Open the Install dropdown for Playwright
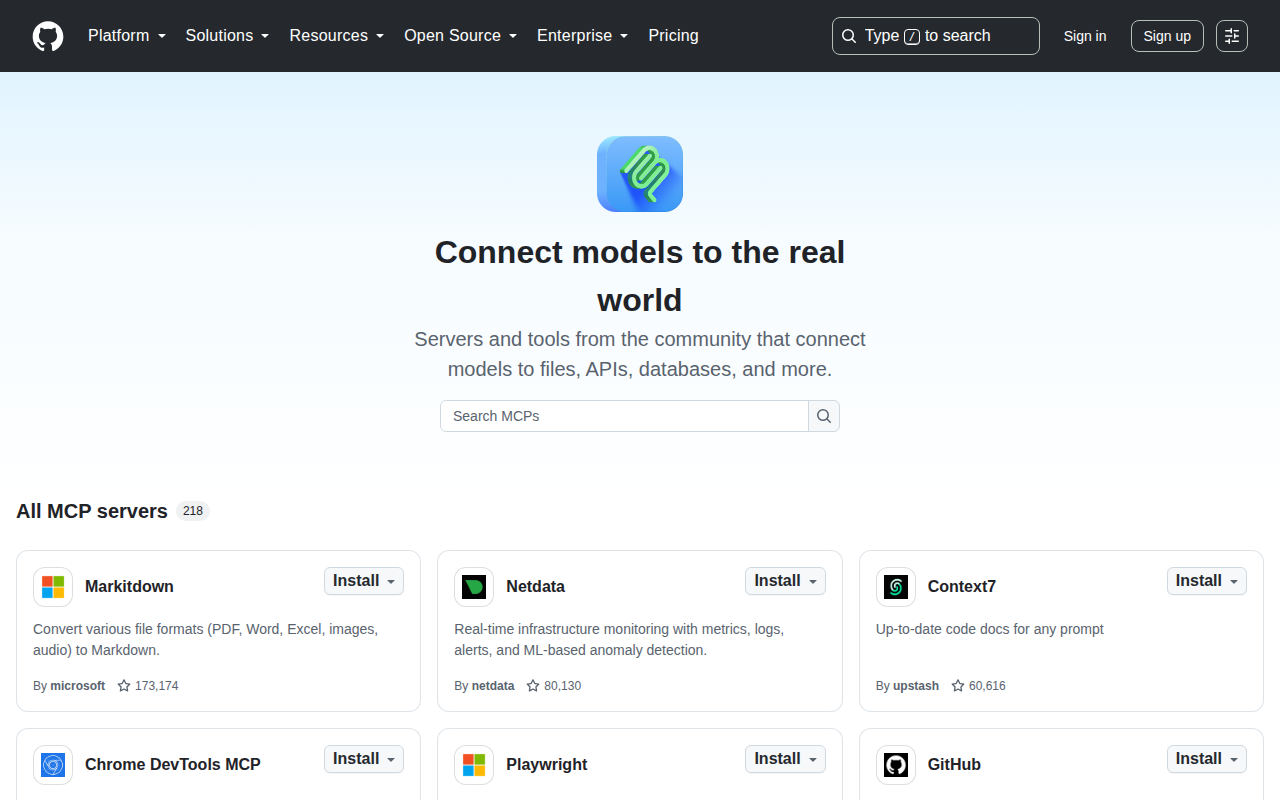1280x800 pixels. click(x=785, y=759)
